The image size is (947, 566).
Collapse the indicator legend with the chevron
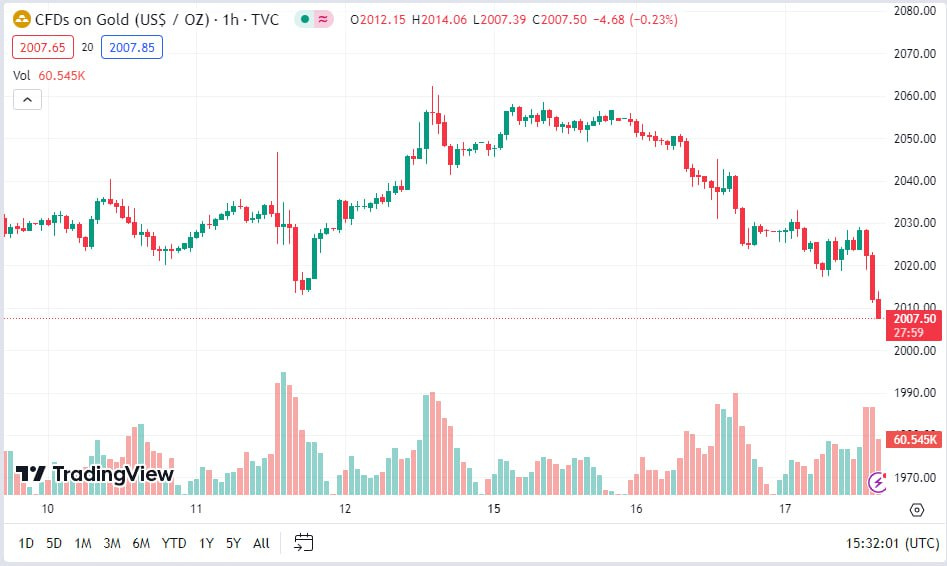pos(27,99)
